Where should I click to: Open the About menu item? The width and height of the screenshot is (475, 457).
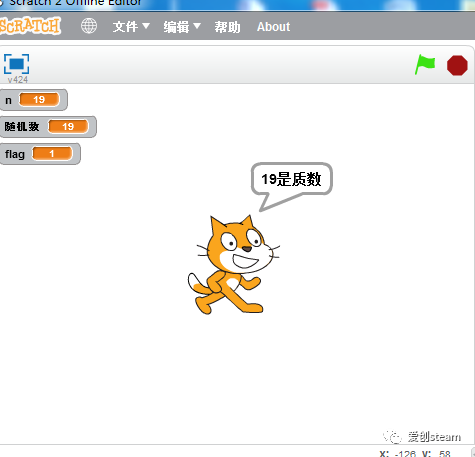pyautogui.click(x=273, y=27)
